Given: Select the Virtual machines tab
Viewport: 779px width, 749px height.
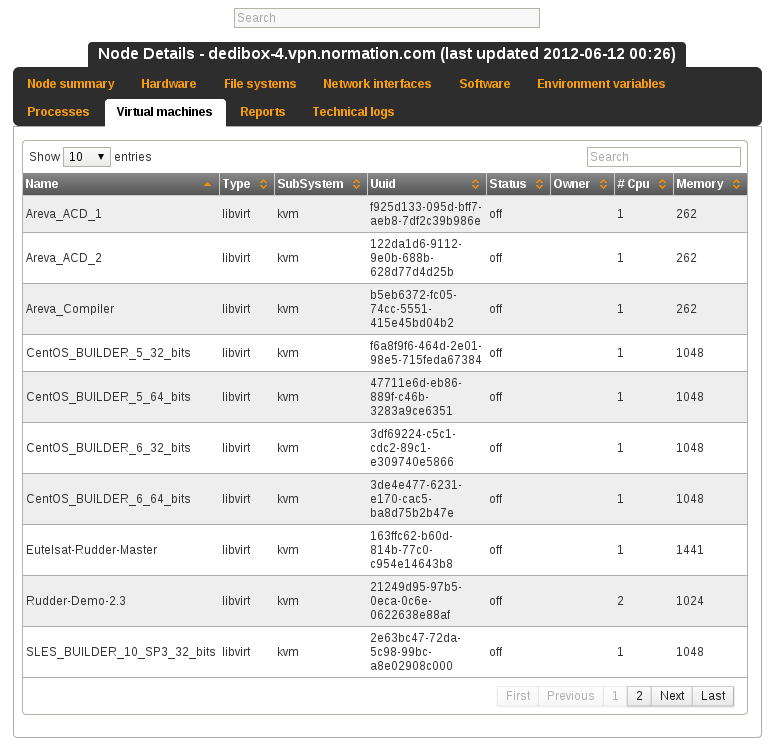Looking at the screenshot, I should tap(164, 112).
